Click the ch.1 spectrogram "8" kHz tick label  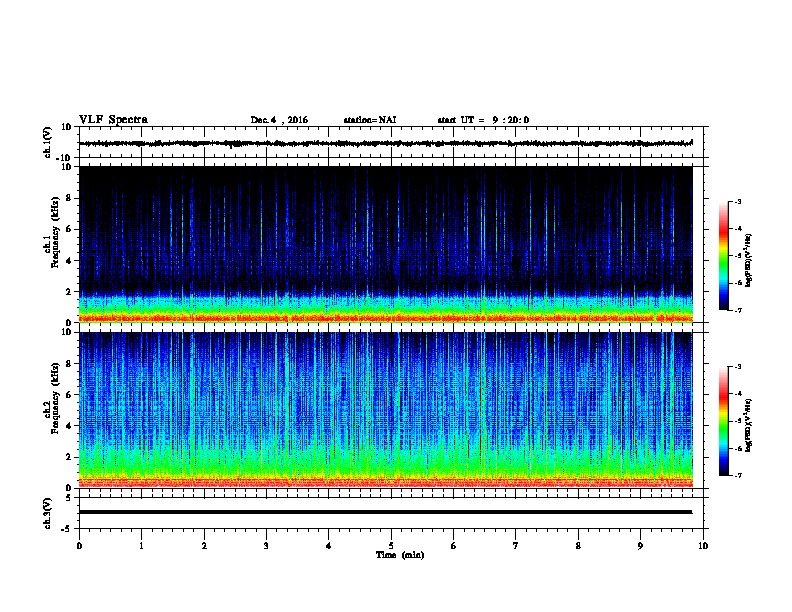click(x=69, y=198)
